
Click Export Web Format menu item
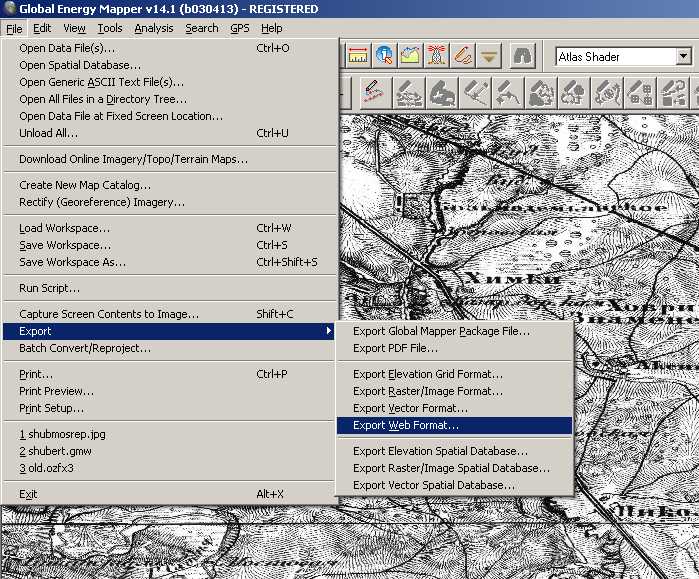click(x=406, y=426)
